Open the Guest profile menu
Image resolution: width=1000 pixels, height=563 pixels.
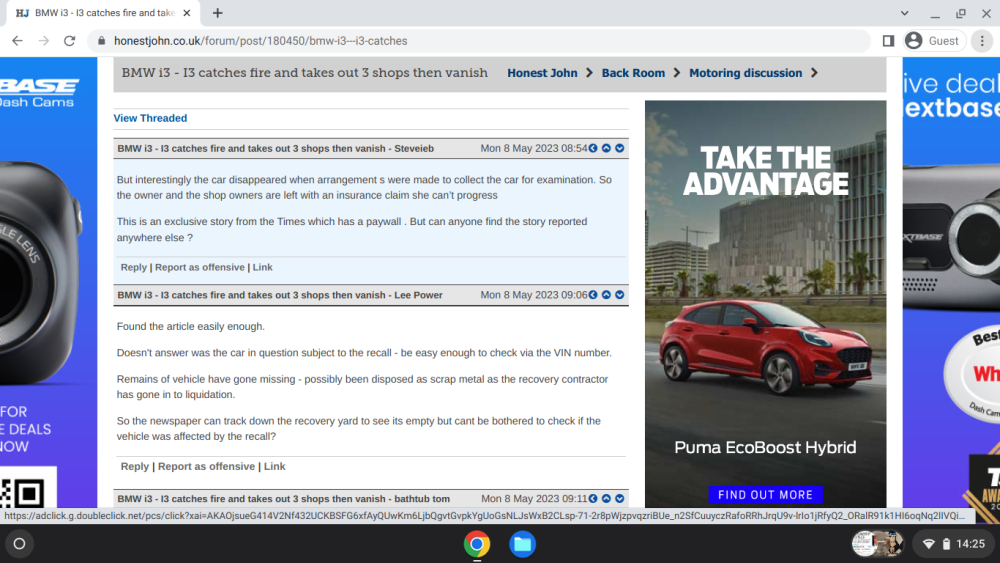[x=934, y=41]
